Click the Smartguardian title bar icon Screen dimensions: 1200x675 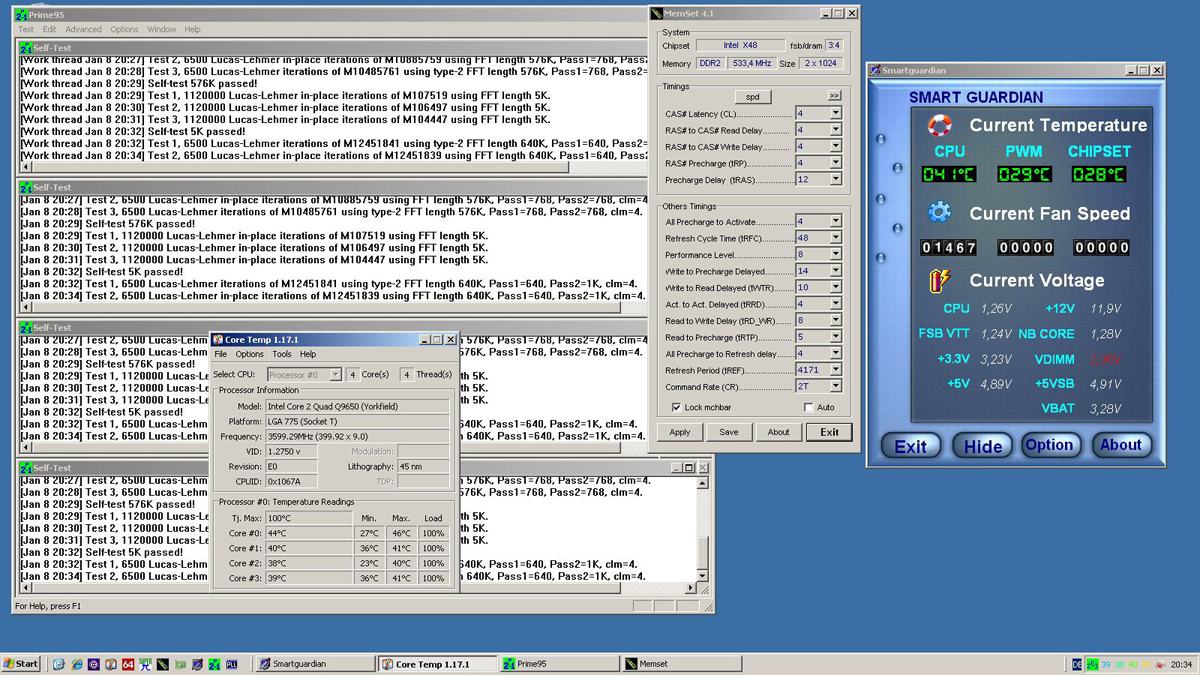(874, 70)
